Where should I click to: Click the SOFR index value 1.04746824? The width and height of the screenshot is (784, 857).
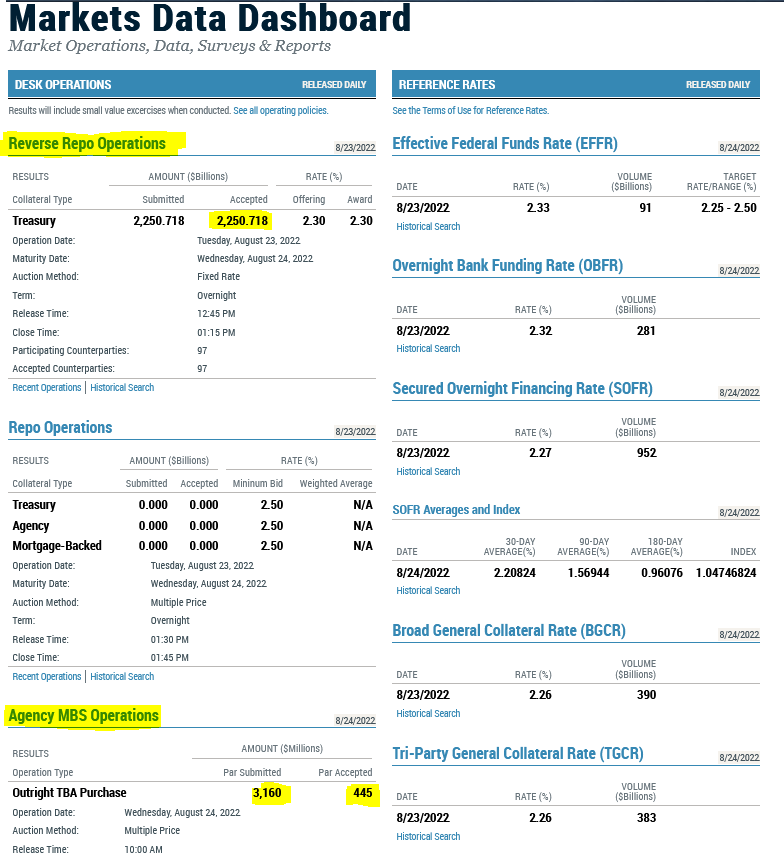point(726,573)
